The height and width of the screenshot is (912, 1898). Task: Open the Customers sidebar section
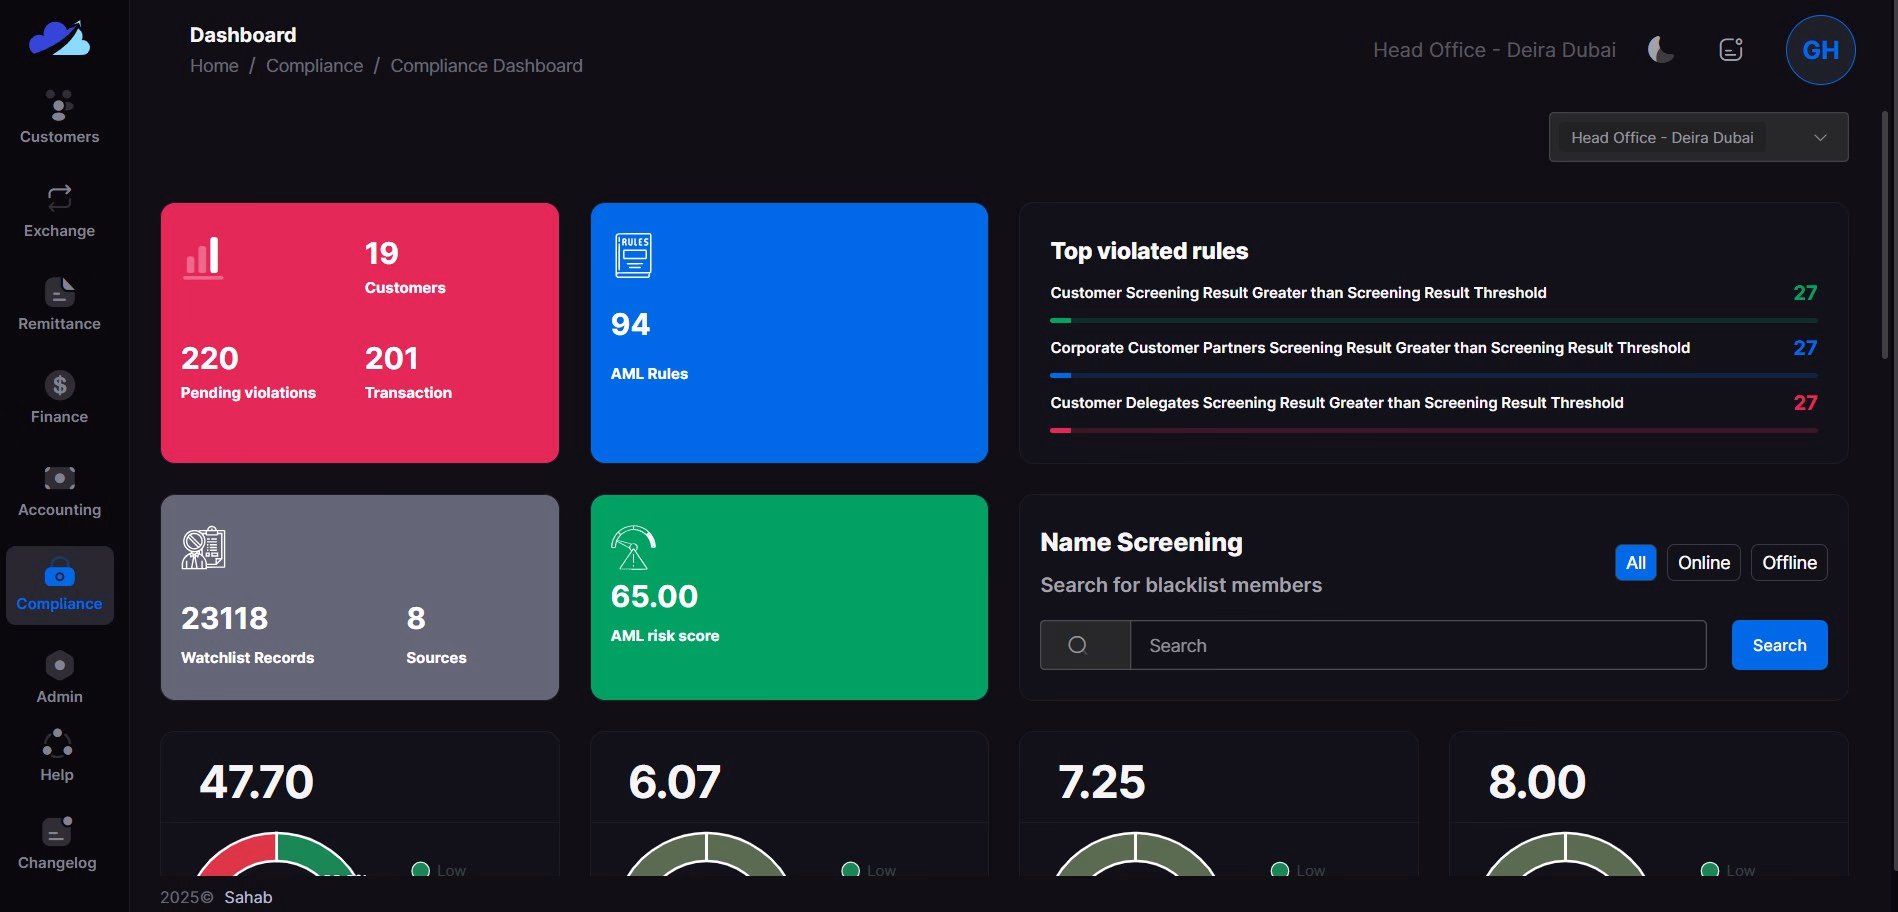59,117
